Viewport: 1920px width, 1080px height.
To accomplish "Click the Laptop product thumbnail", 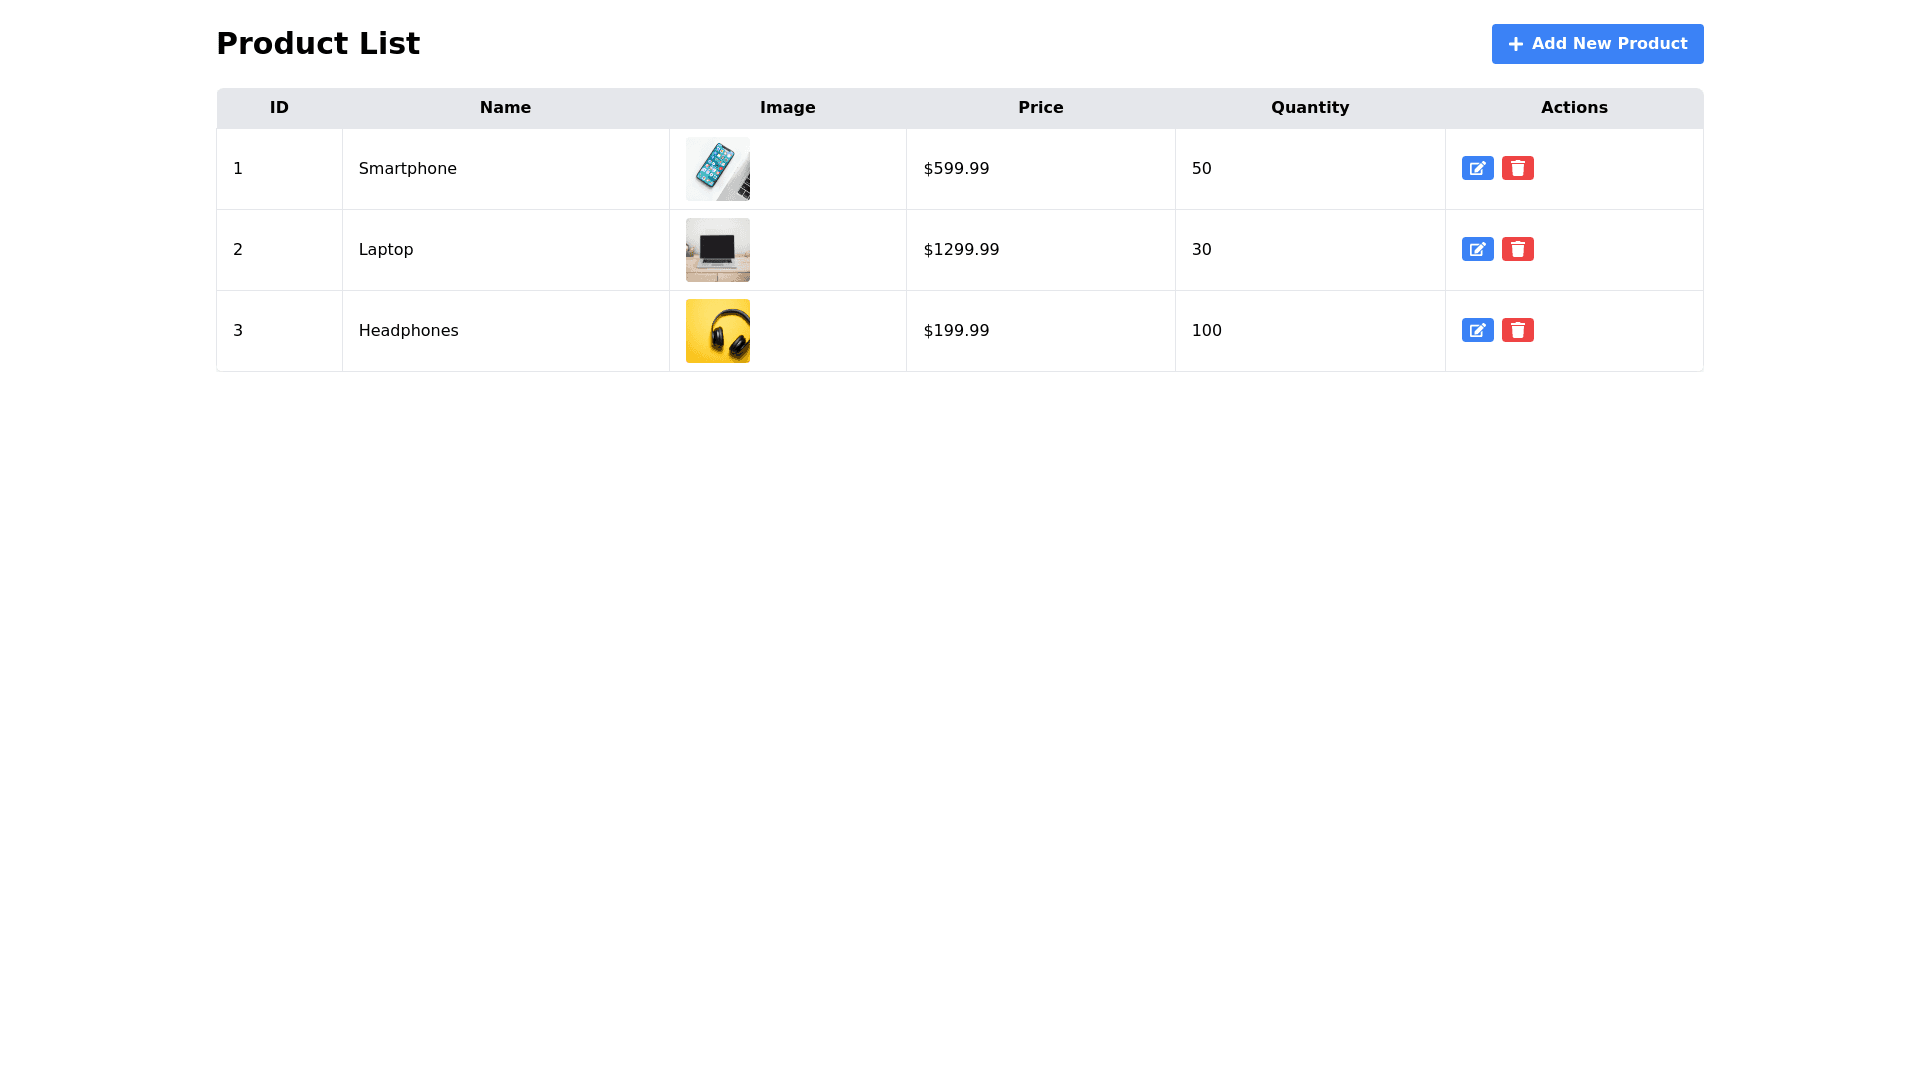I will tap(717, 249).
